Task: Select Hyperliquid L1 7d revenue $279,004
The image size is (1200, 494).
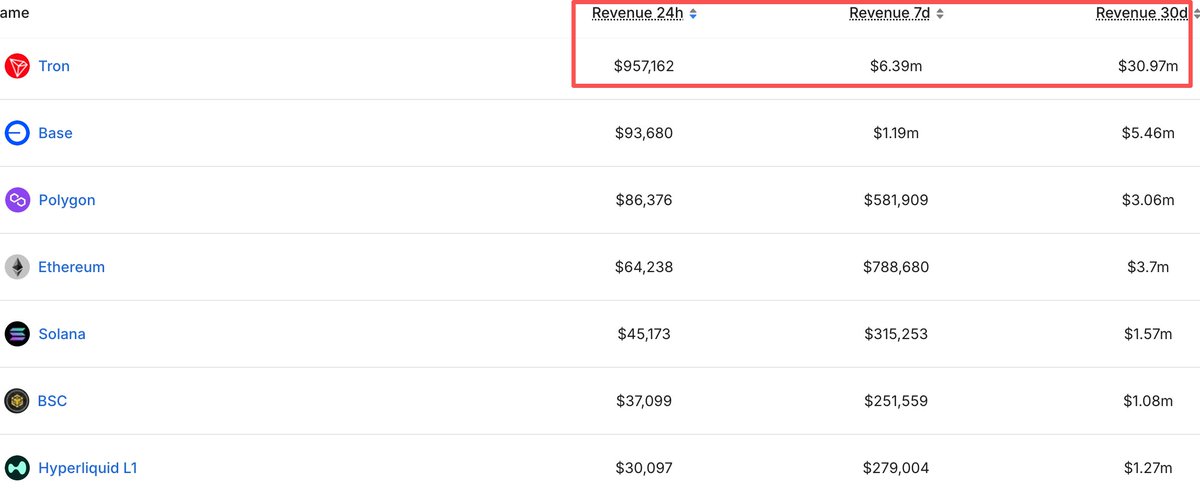Action: coord(896,468)
